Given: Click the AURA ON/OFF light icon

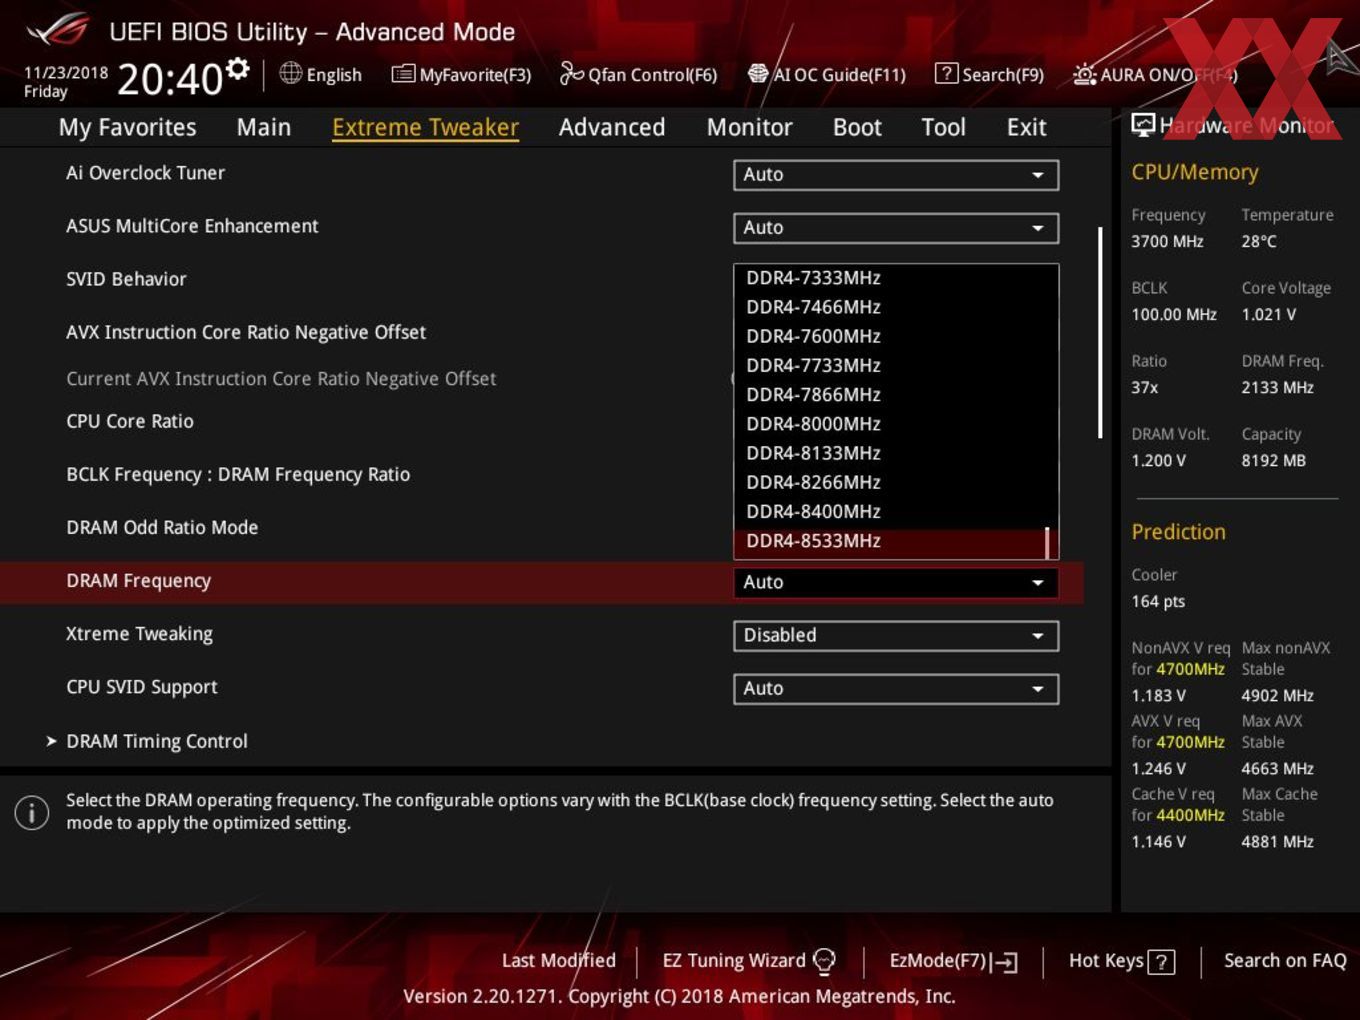Looking at the screenshot, I should [x=1085, y=74].
